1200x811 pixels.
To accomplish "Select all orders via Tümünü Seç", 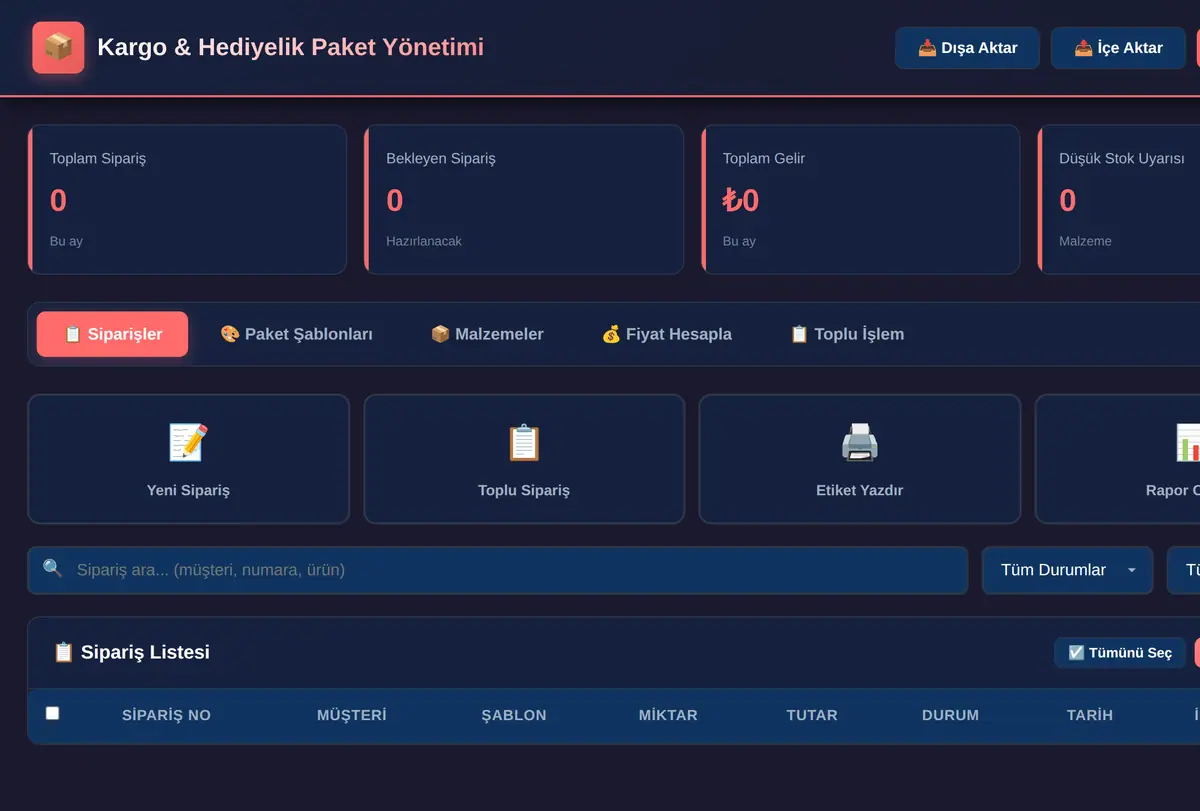I will tap(1120, 653).
